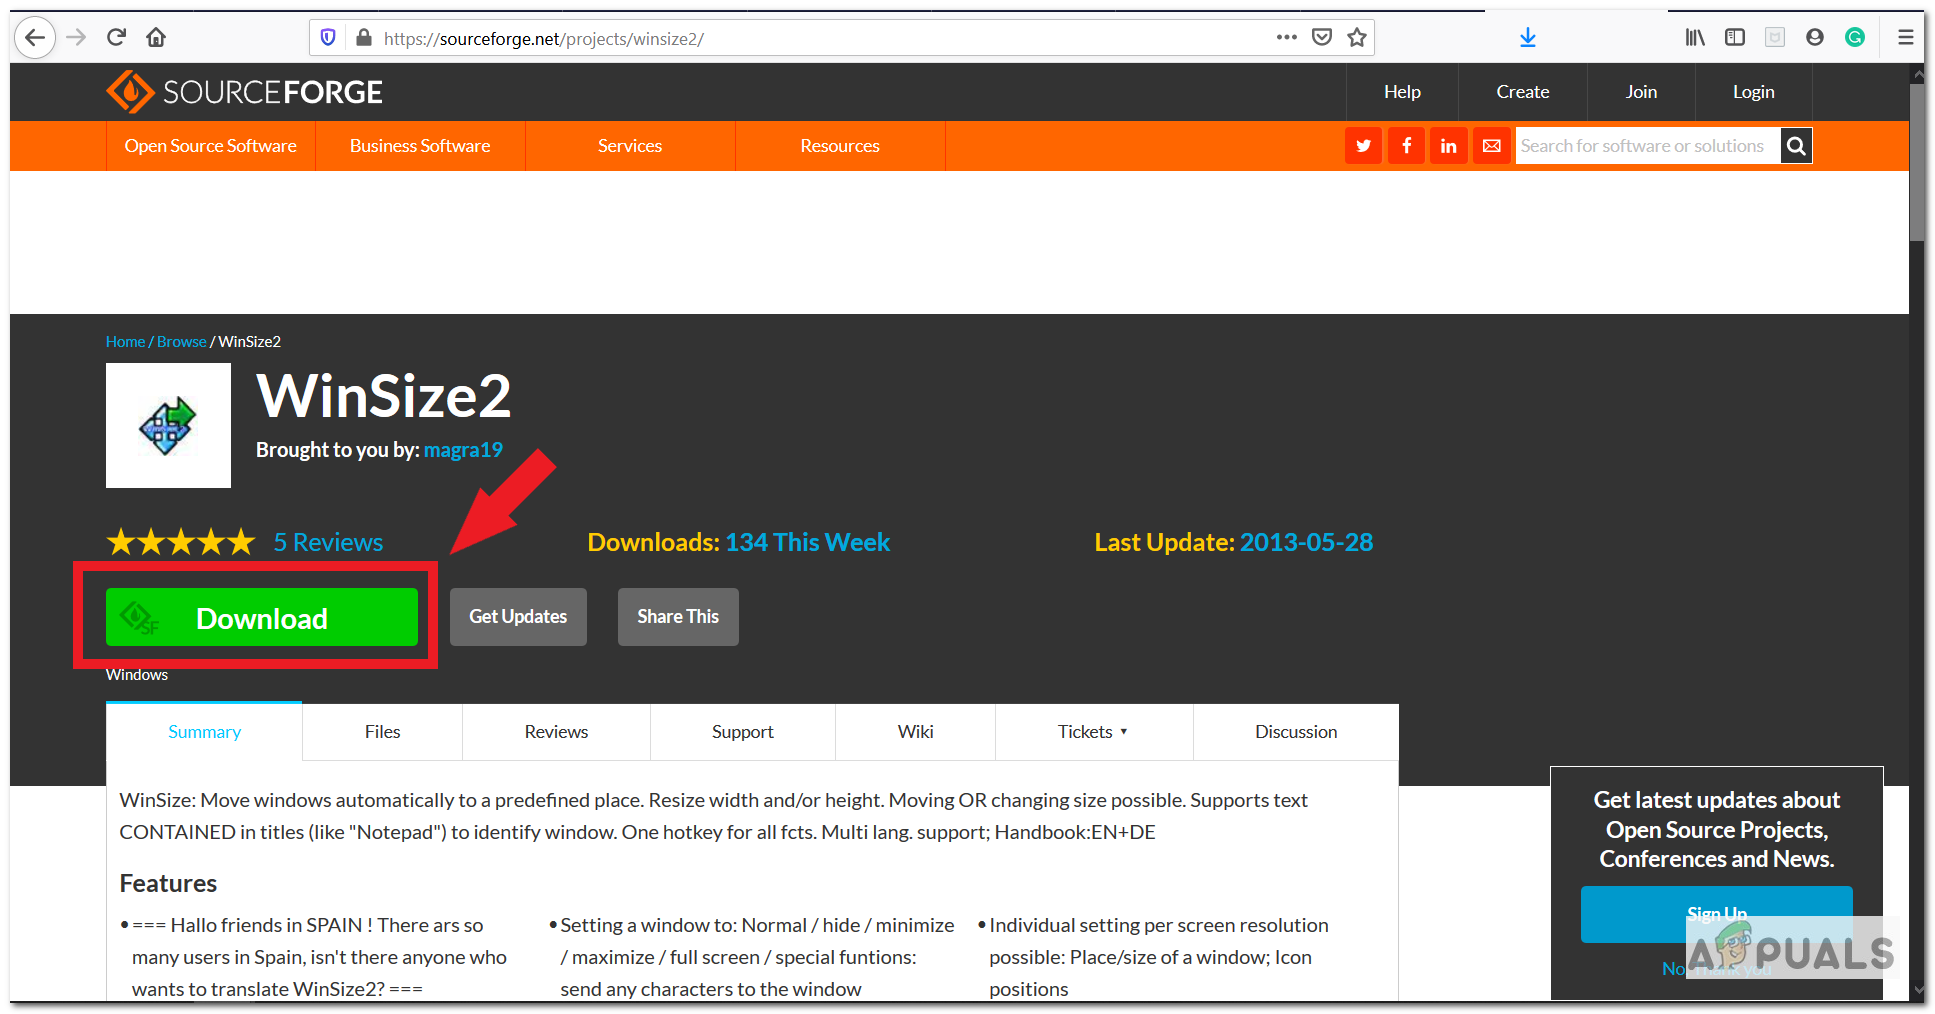This screenshot has width=1935, height=1014.
Task: Switch to the Files tab
Action: tap(382, 732)
